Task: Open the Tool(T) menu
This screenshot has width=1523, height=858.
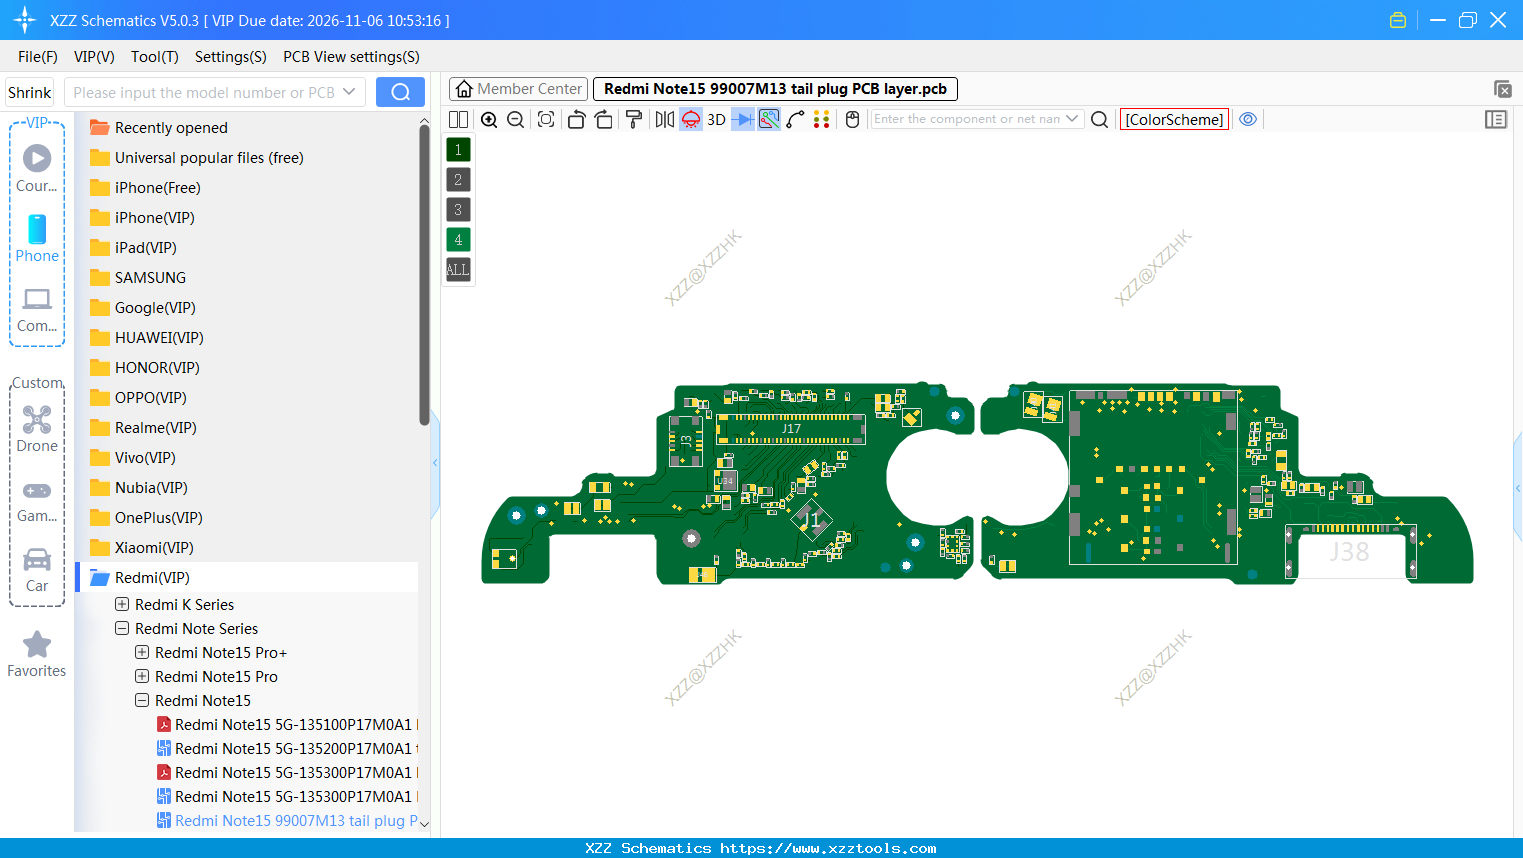Action: [x=154, y=57]
